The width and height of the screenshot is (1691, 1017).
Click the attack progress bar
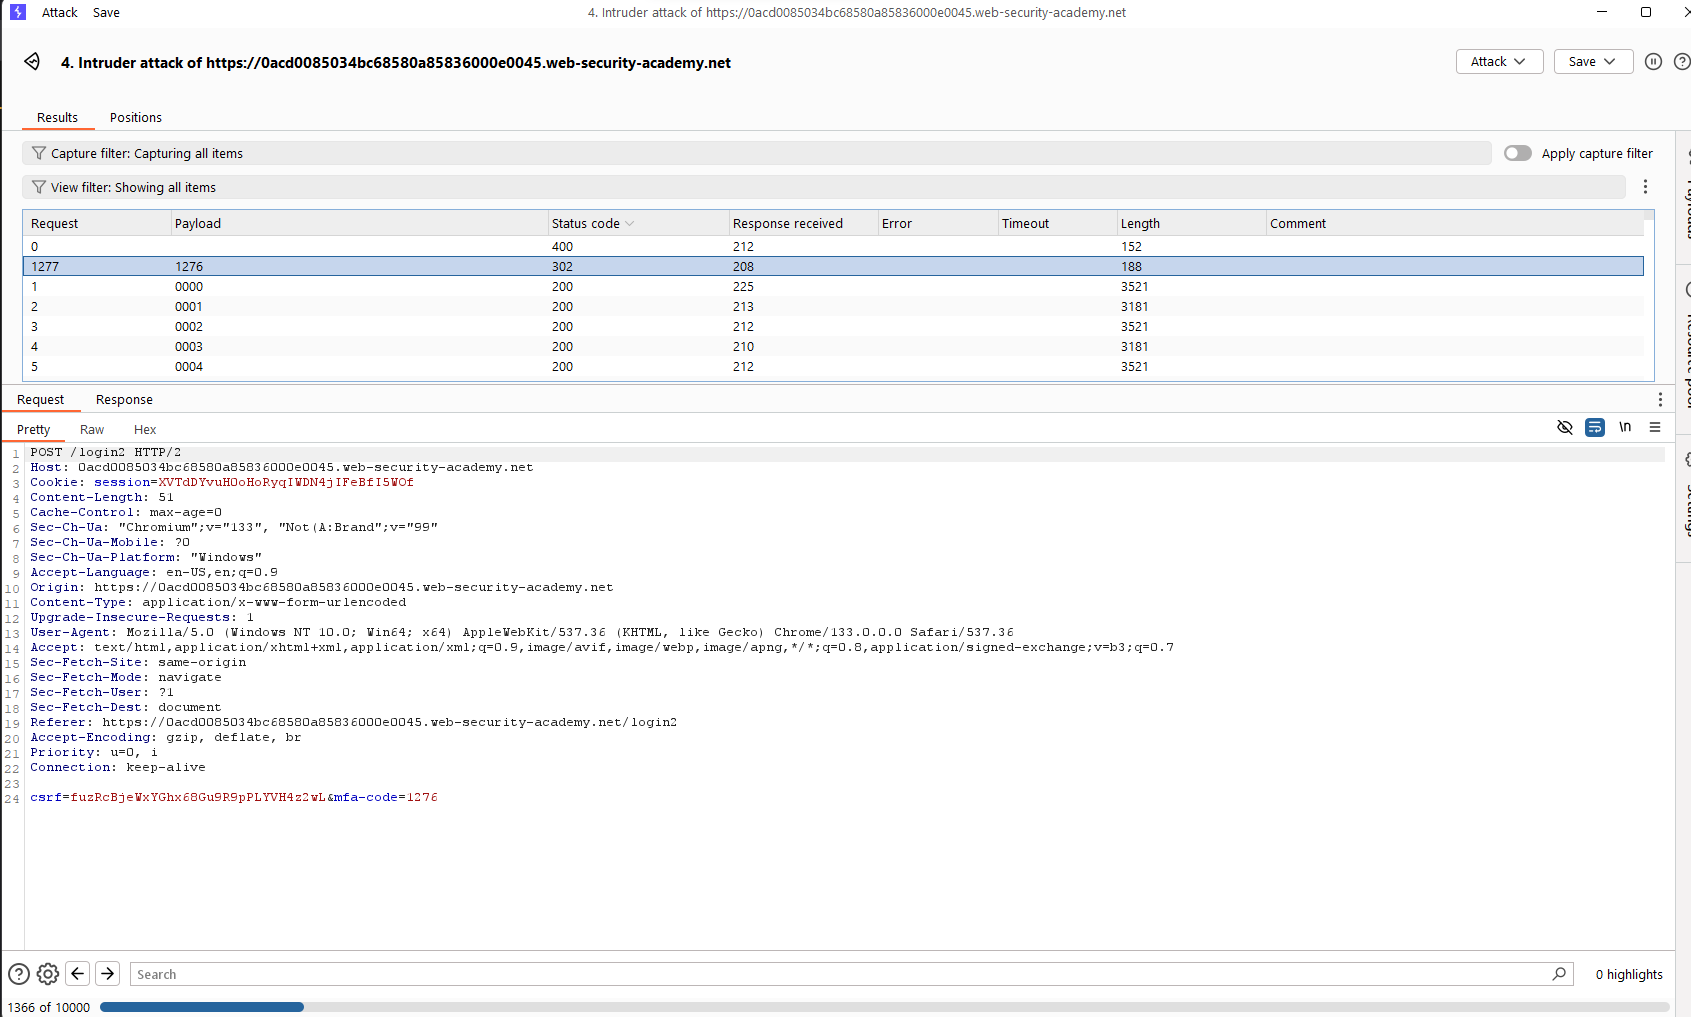[886, 1007]
